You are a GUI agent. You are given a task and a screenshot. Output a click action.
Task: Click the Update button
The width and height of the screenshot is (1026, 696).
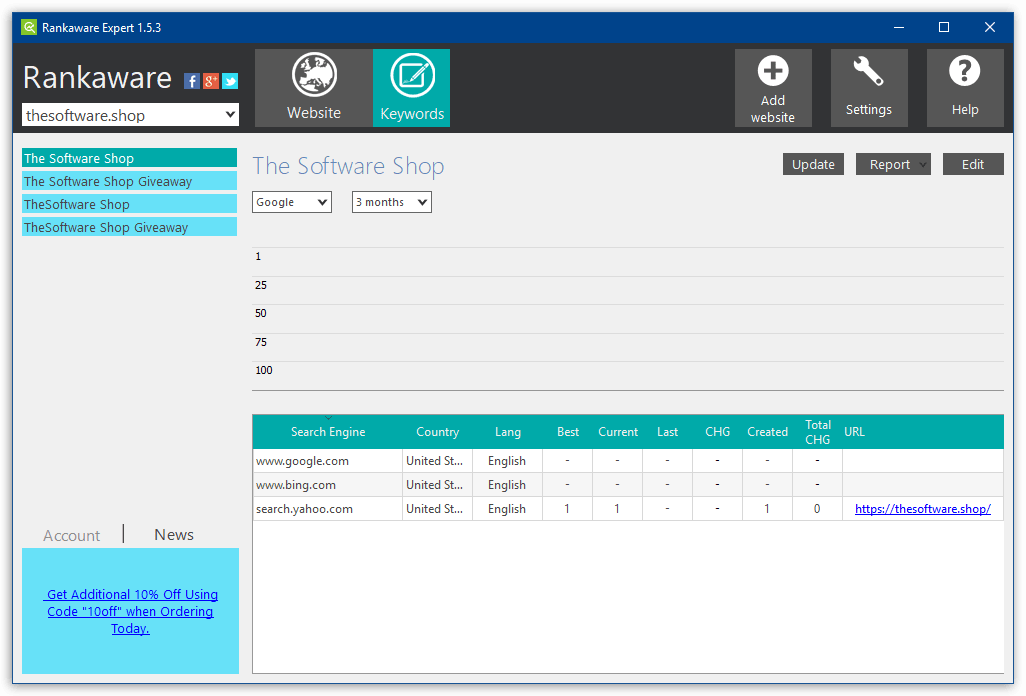pyautogui.click(x=813, y=164)
